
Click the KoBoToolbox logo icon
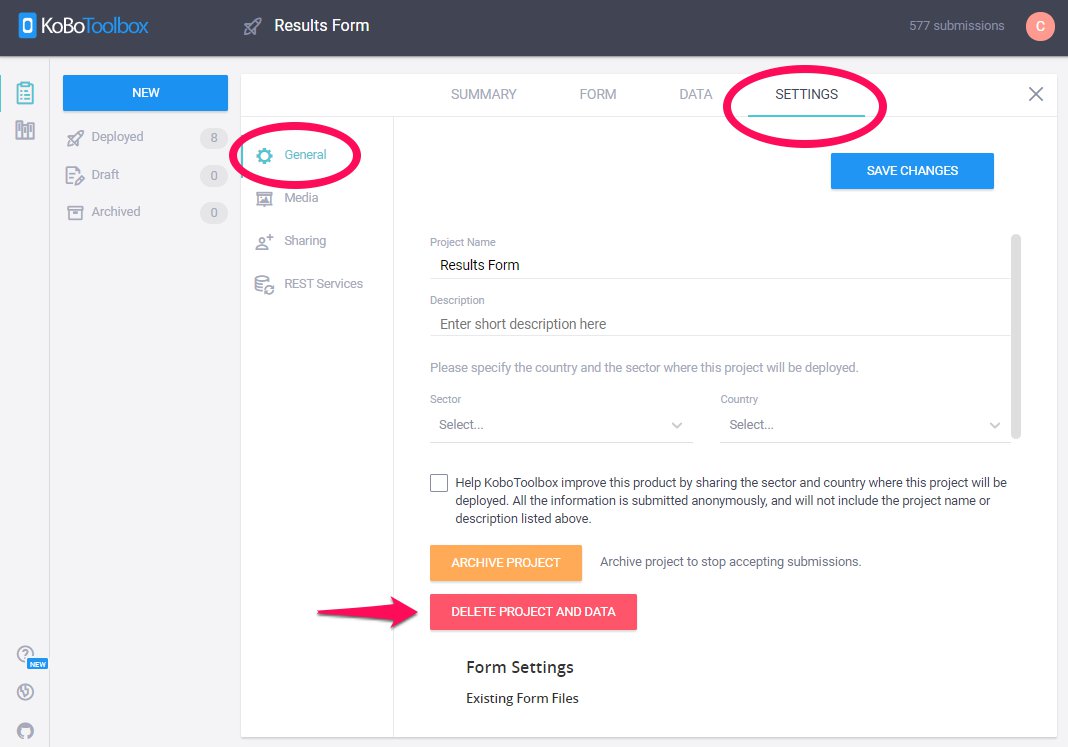coord(28,25)
